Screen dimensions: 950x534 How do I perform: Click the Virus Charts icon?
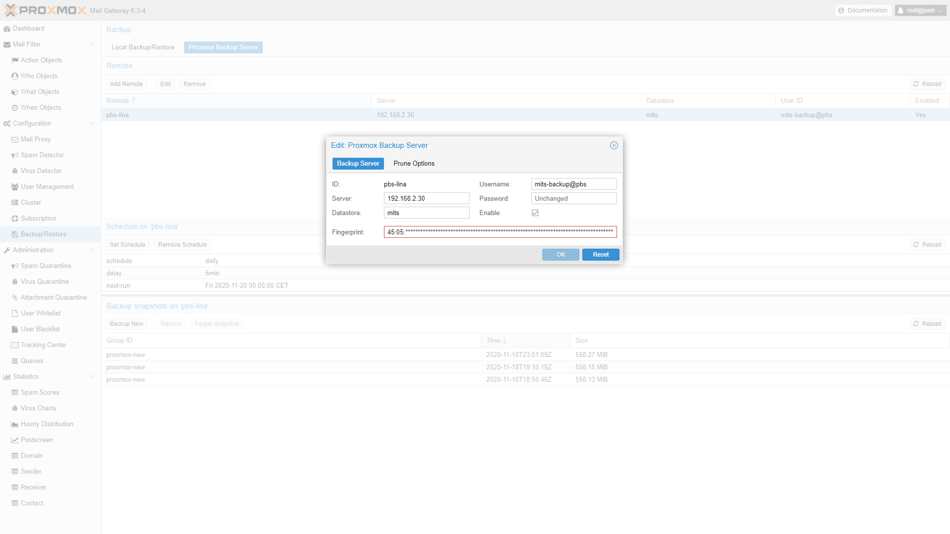[x=15, y=408]
